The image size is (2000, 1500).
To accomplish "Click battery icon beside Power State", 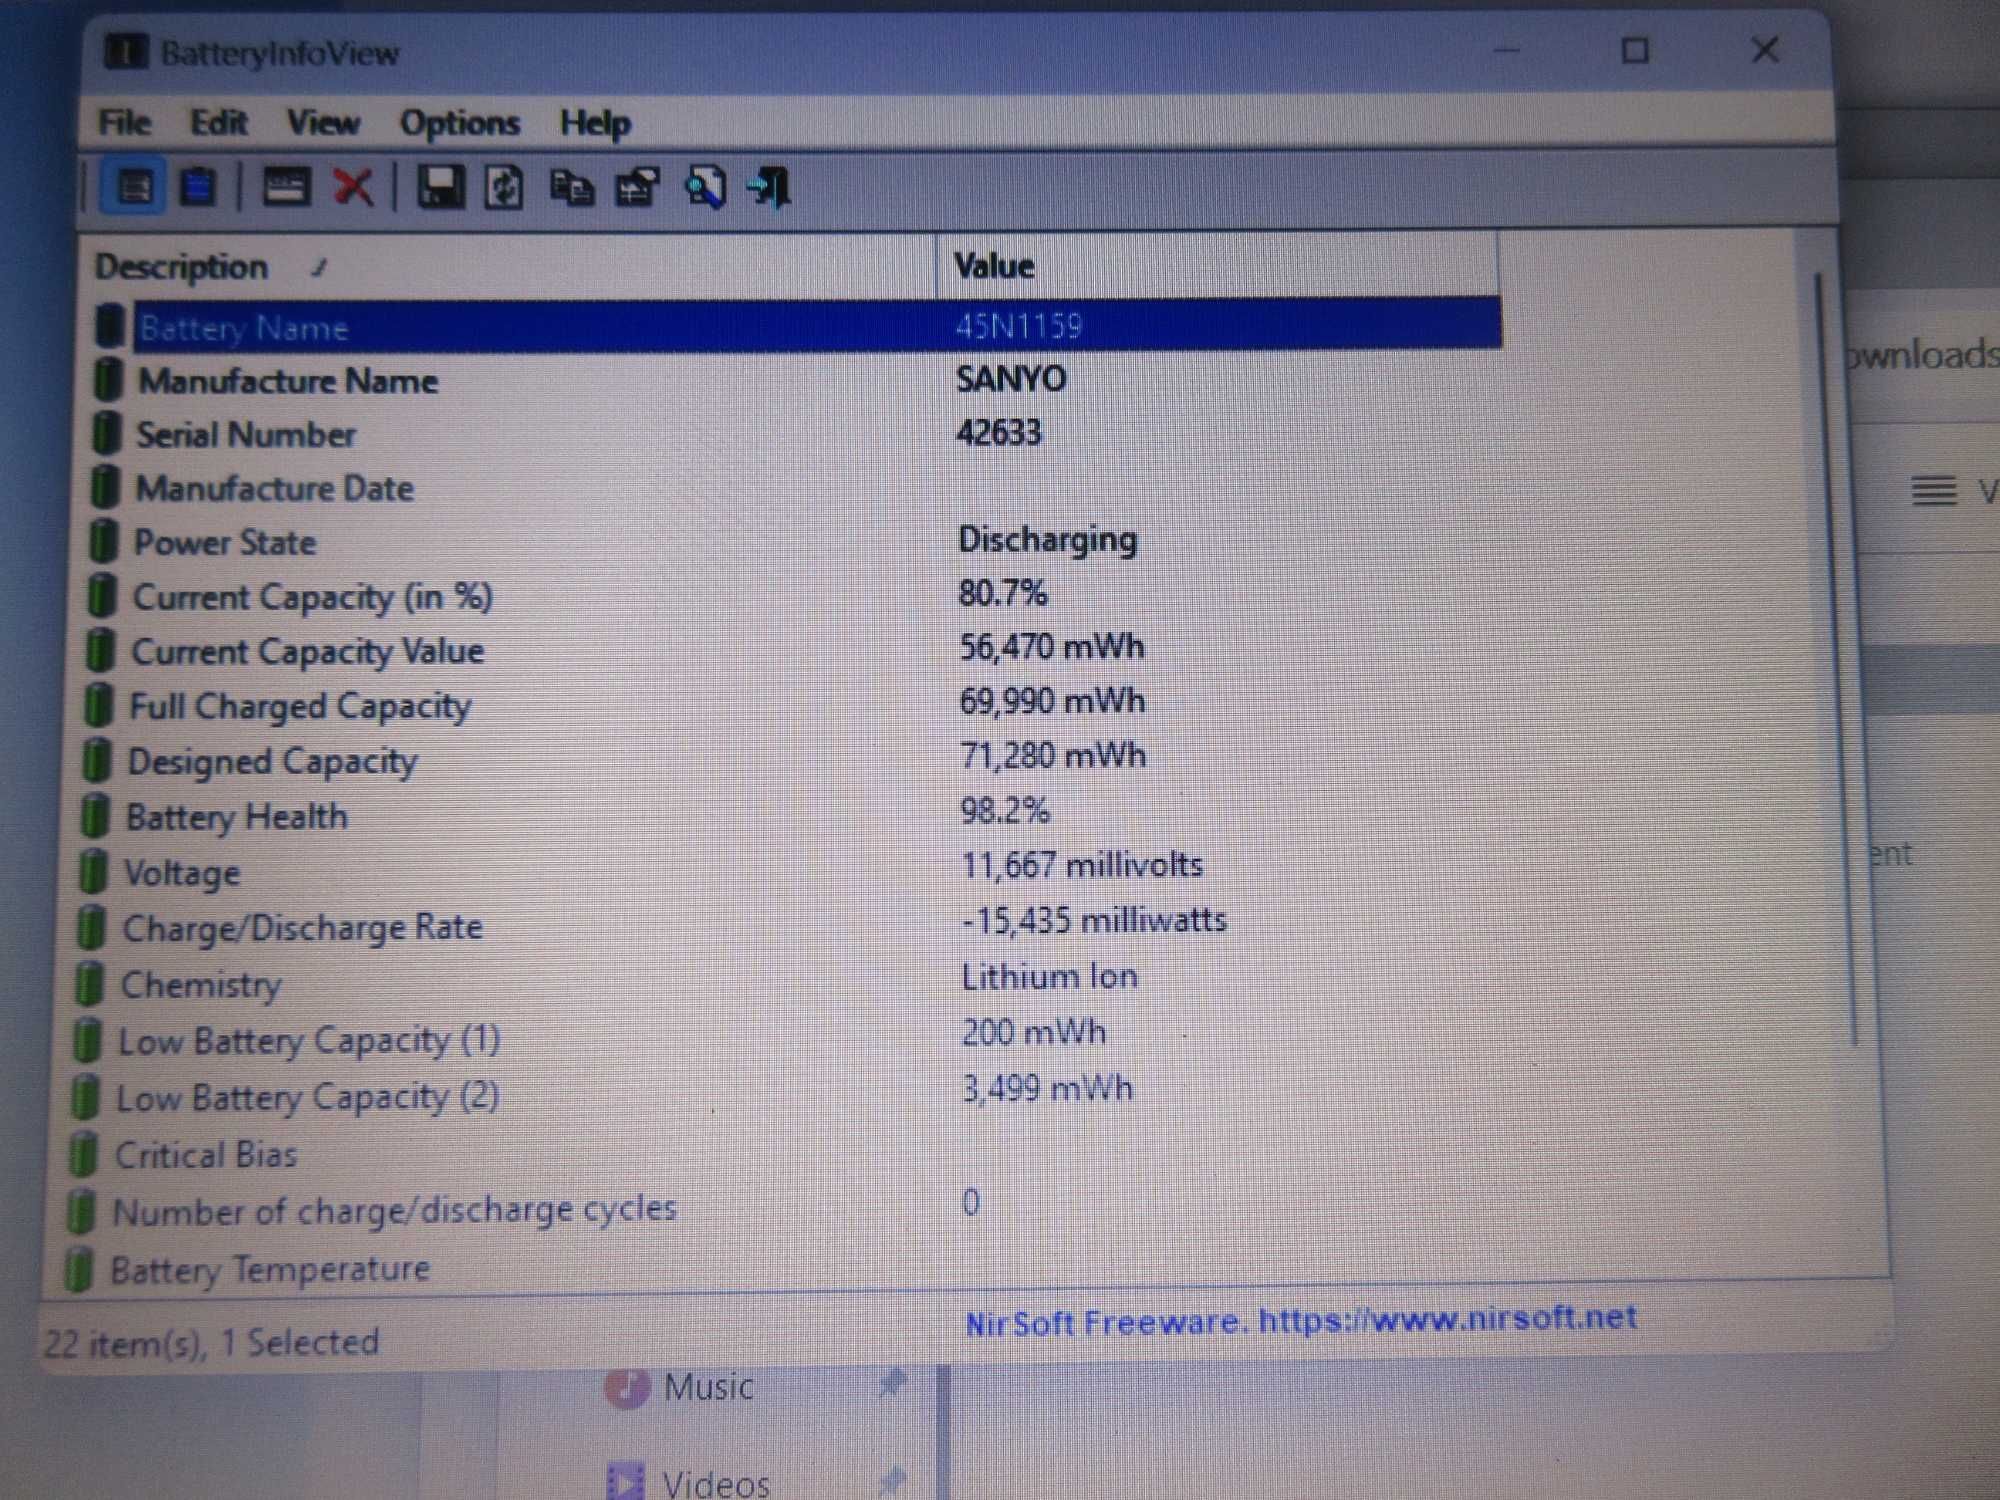I will tap(102, 542).
